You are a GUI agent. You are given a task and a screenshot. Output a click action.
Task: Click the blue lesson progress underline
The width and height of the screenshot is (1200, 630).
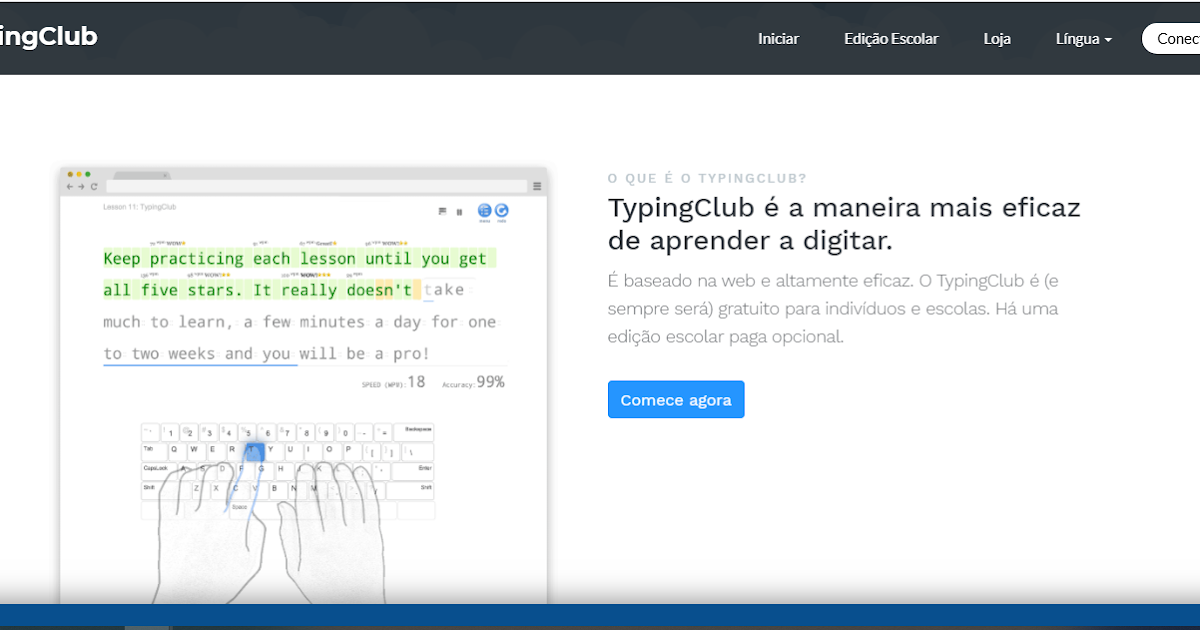coord(200,365)
